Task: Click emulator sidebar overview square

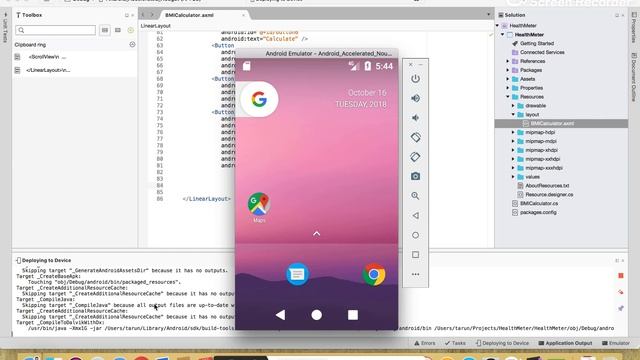Action: 415,255
